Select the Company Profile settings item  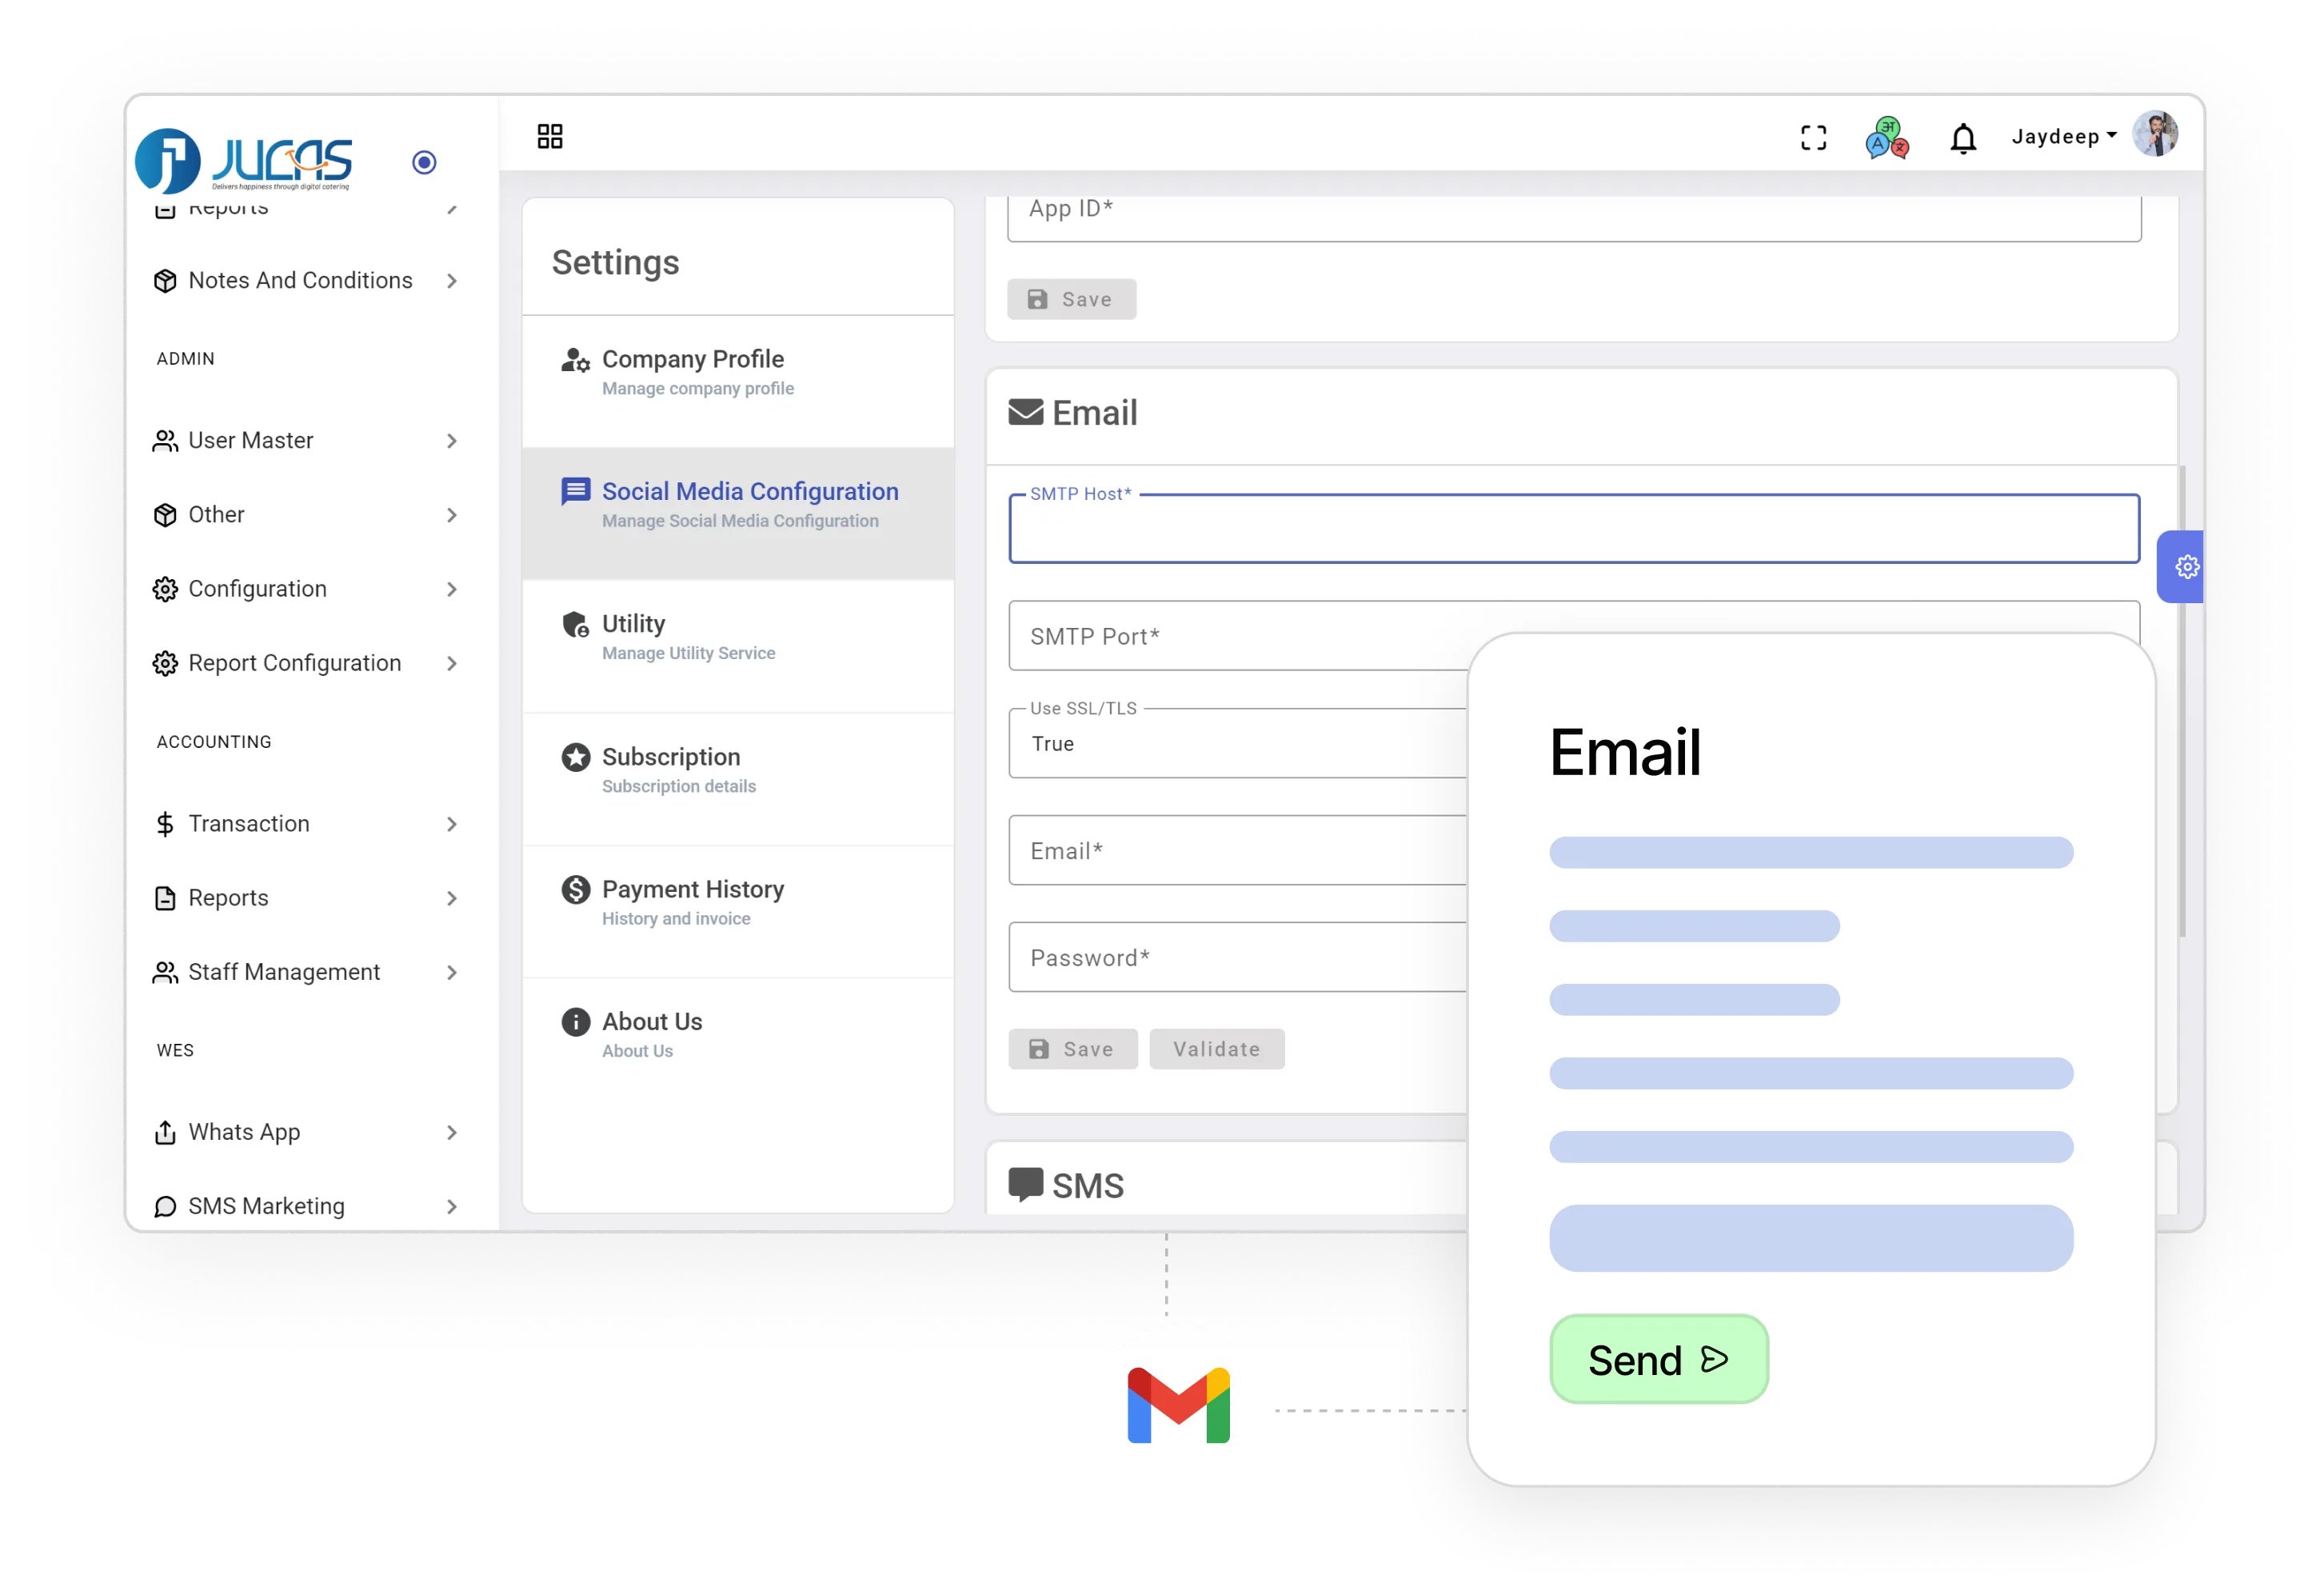click(x=693, y=359)
